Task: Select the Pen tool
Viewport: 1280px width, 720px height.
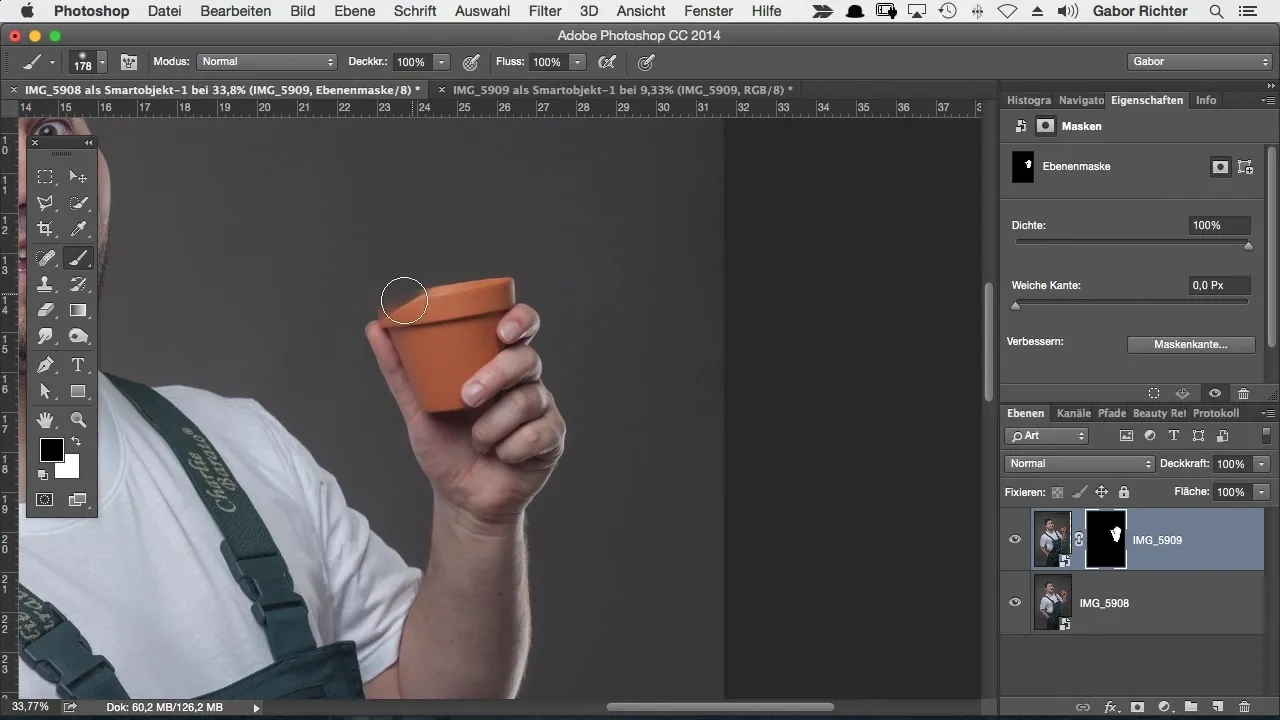Action: 45,365
